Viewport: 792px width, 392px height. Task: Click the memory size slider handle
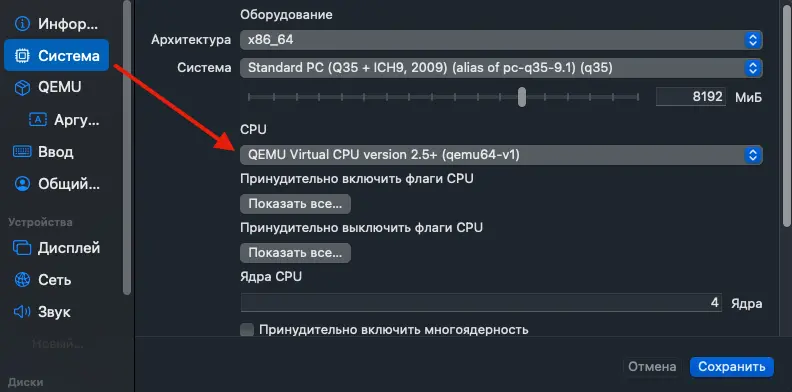point(522,96)
